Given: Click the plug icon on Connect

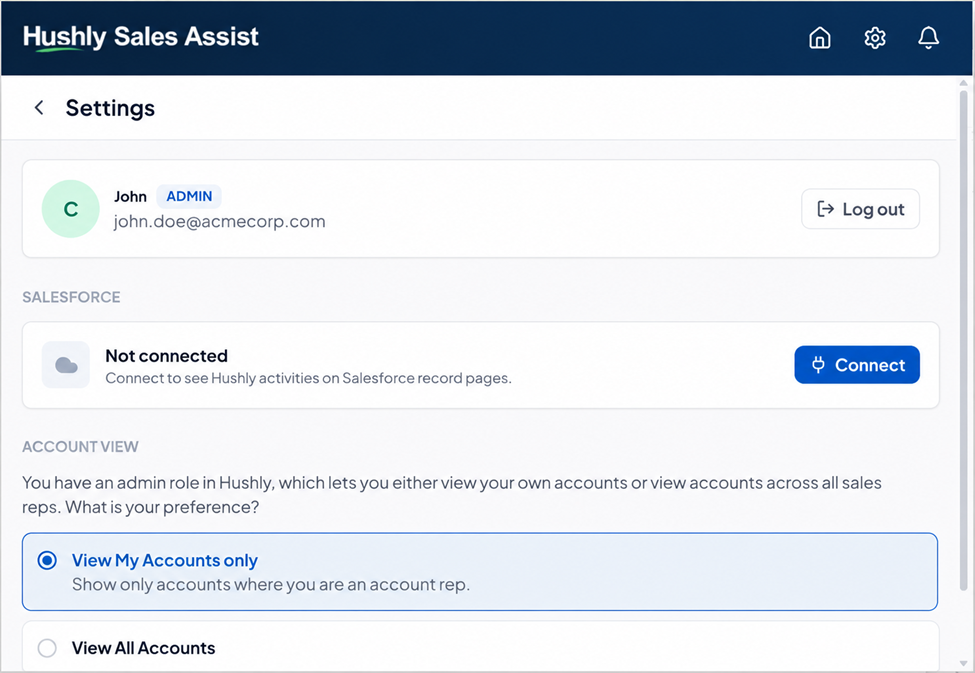Looking at the screenshot, I should pyautogui.click(x=818, y=364).
